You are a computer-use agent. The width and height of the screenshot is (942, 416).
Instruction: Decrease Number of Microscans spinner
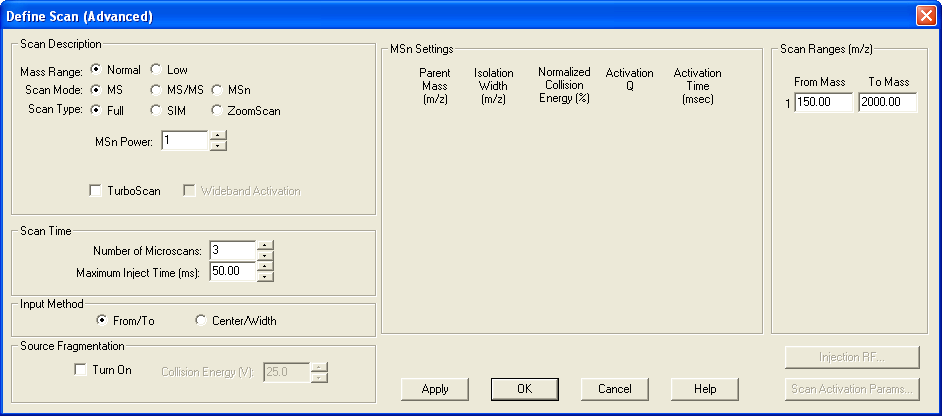coord(264,255)
